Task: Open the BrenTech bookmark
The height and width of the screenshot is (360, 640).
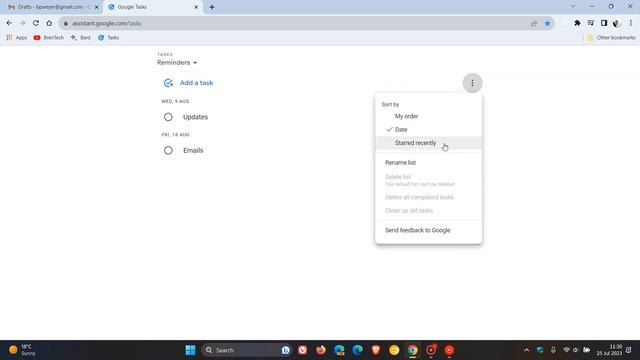Action: (x=49, y=38)
